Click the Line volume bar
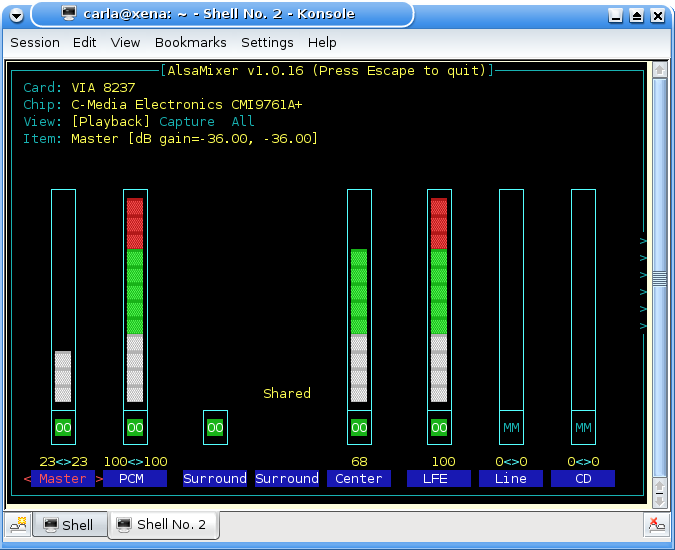 click(x=511, y=300)
